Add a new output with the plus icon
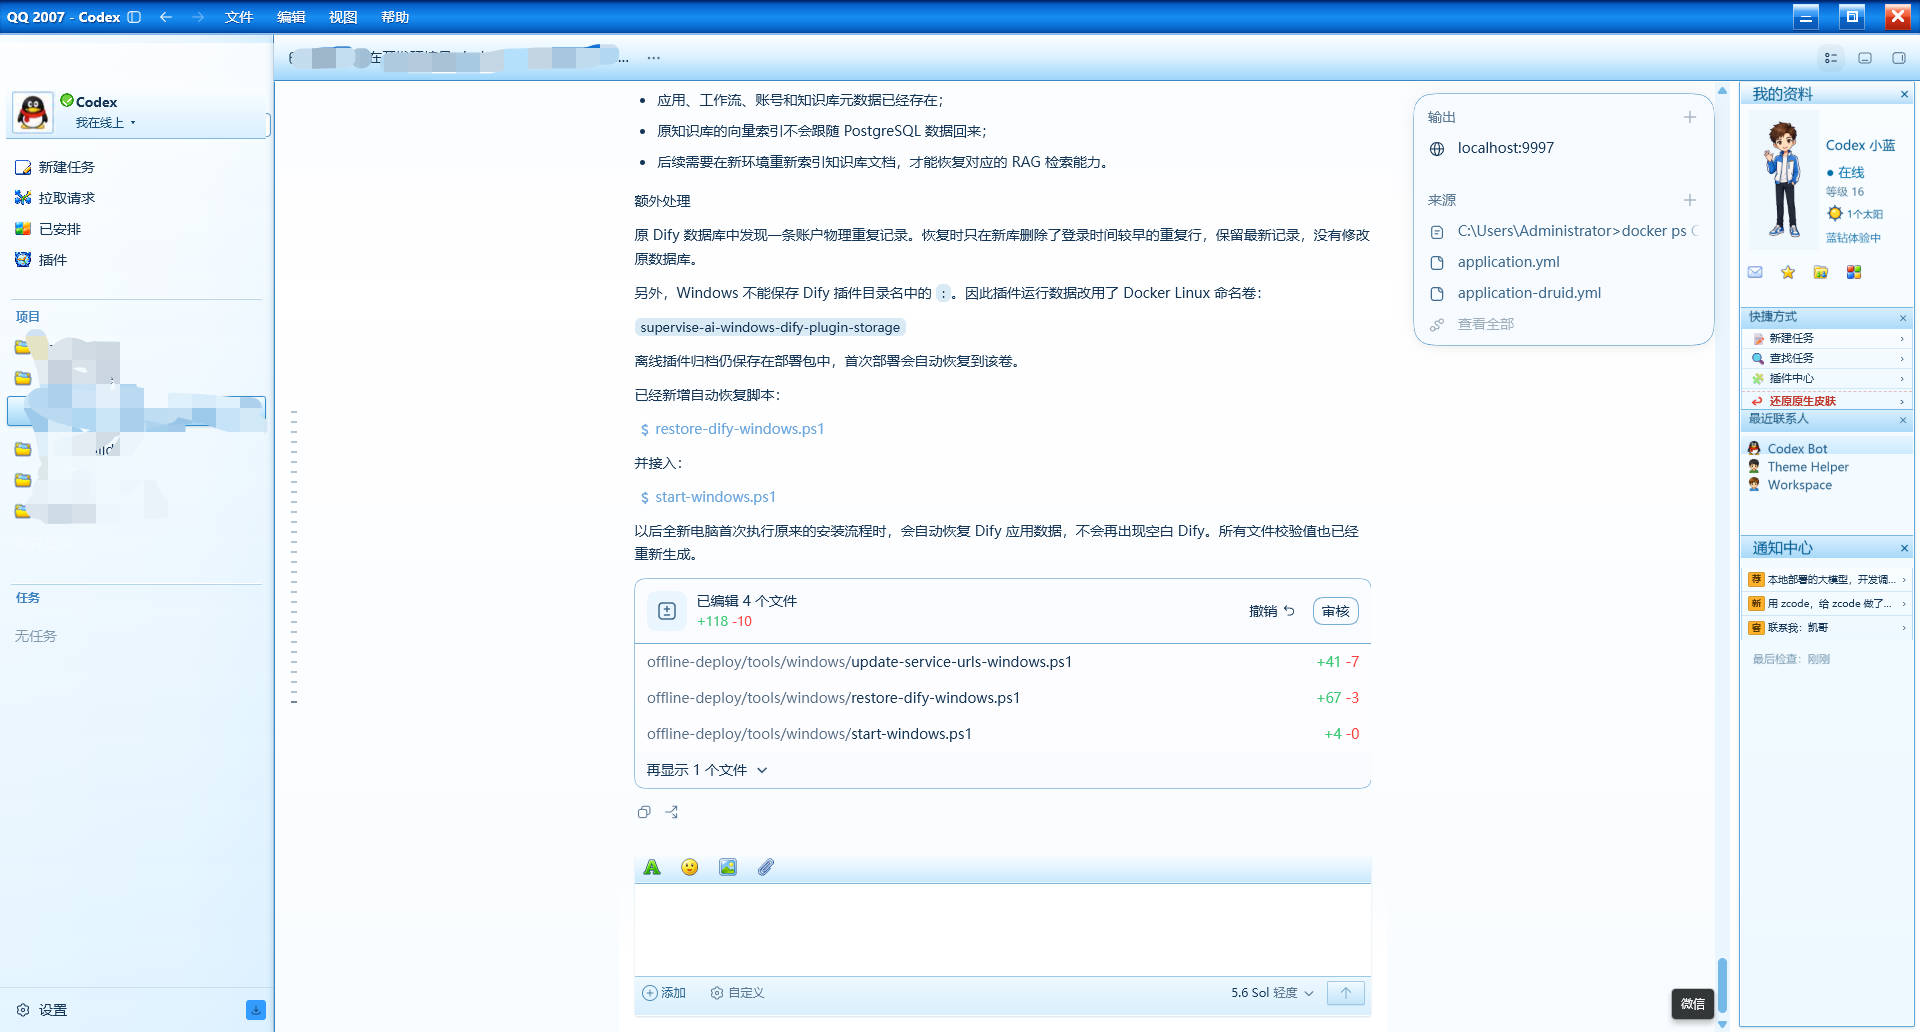 pos(1690,117)
